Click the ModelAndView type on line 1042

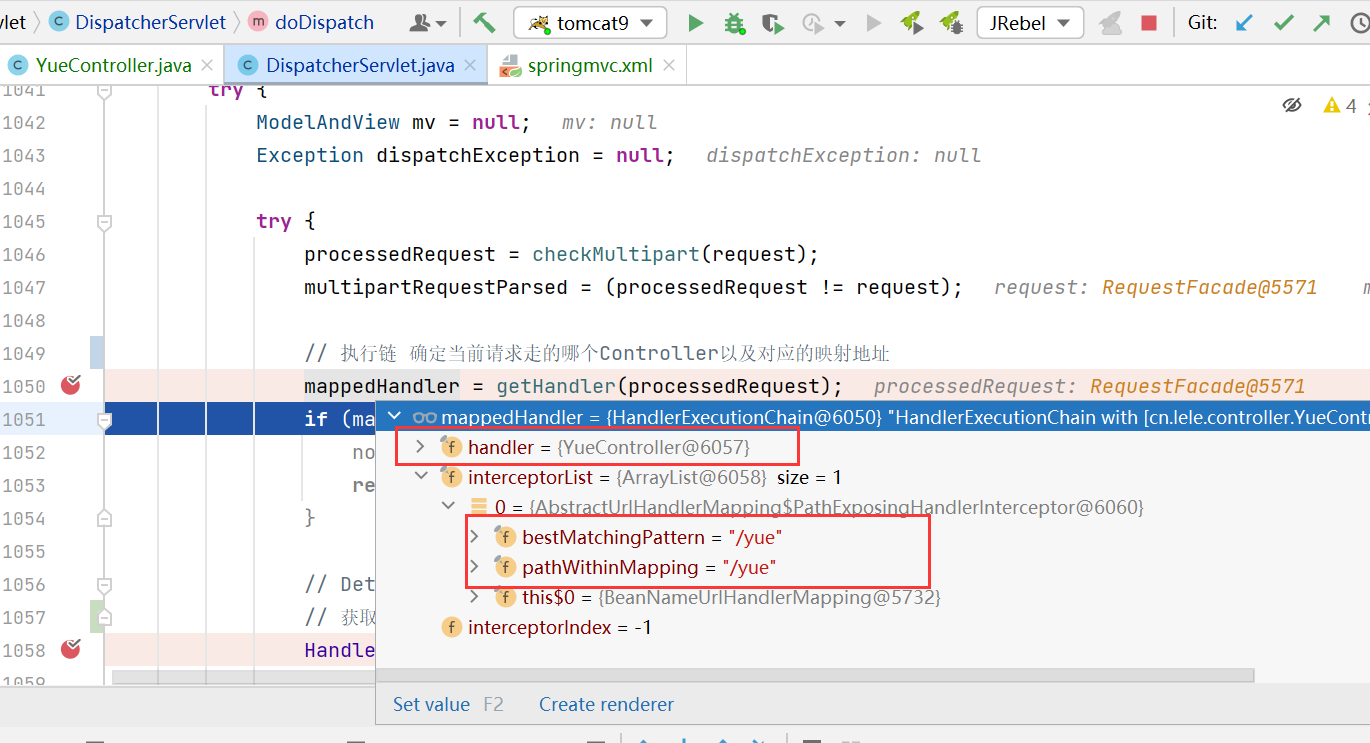pyautogui.click(x=328, y=122)
